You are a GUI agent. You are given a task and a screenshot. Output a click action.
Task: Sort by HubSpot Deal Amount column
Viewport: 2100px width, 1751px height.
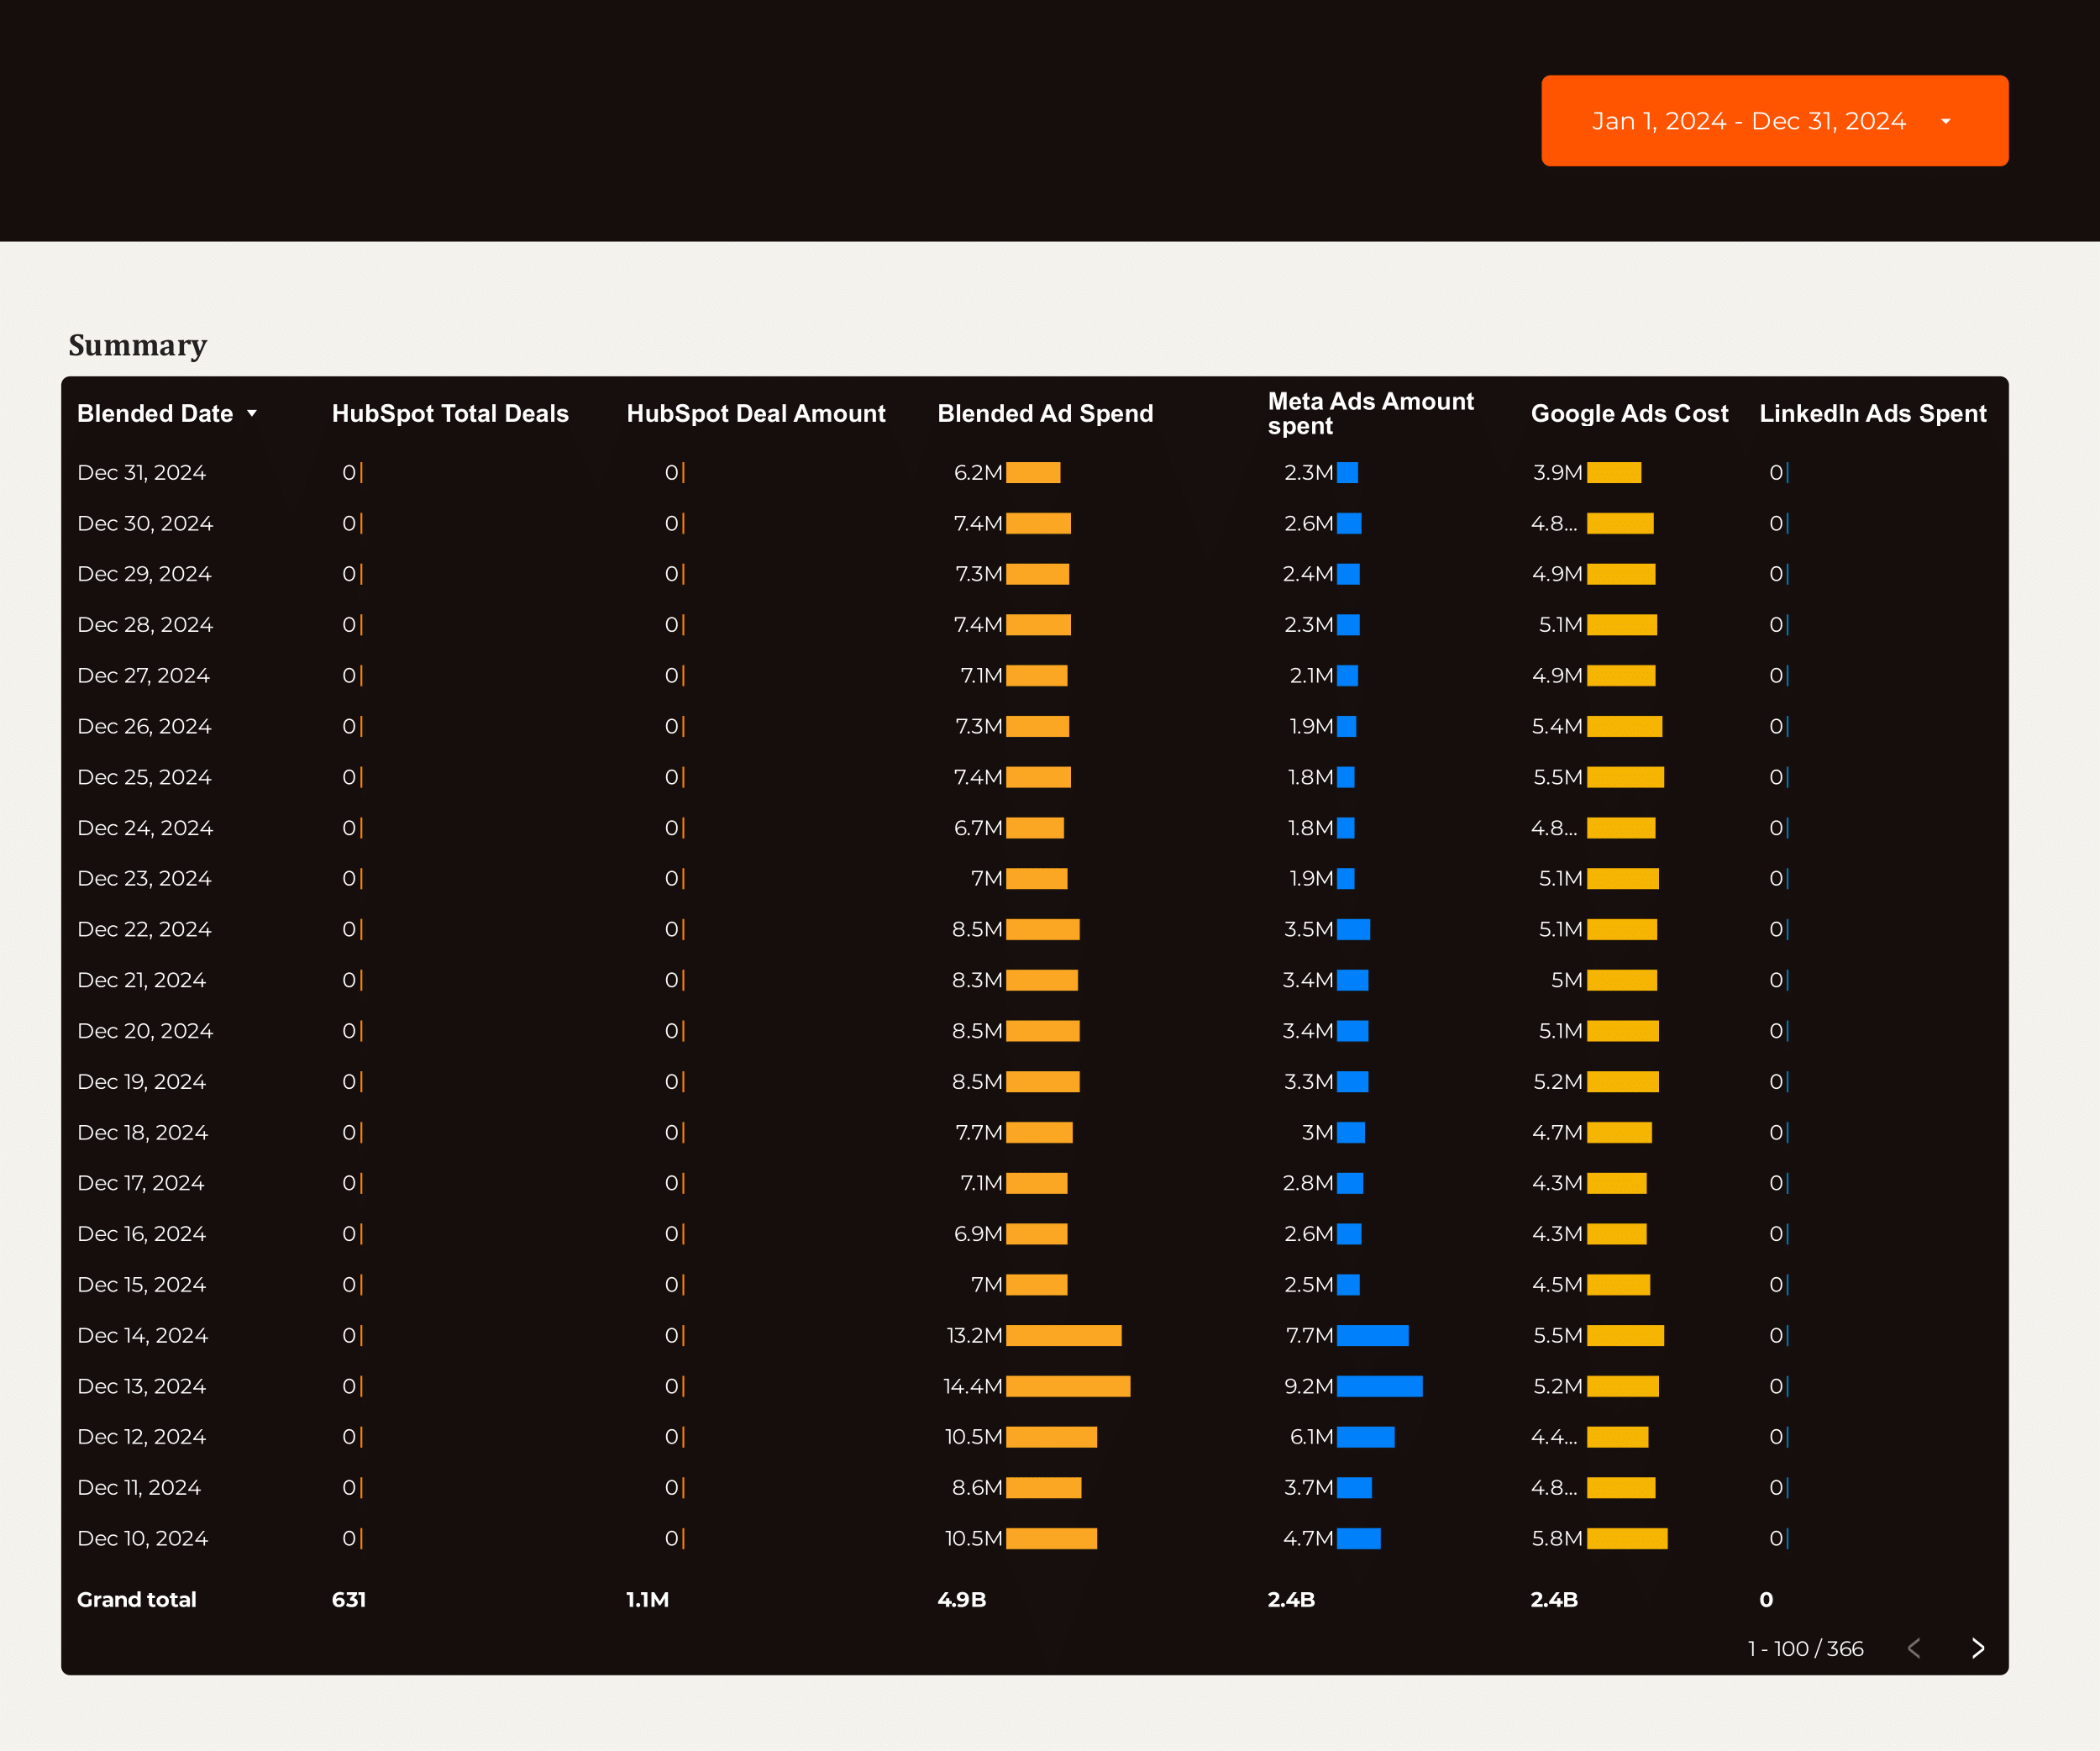(x=755, y=413)
